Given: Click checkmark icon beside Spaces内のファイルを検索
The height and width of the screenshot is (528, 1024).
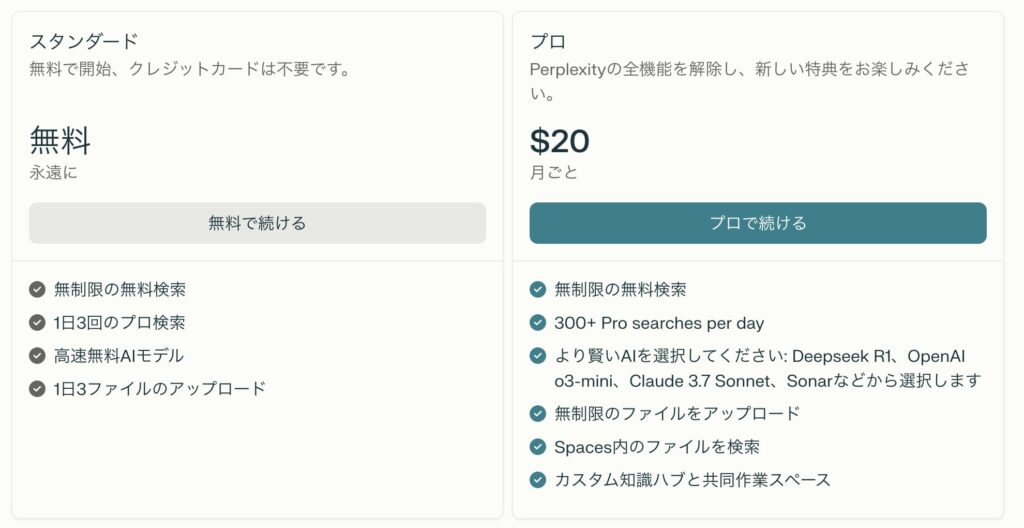Looking at the screenshot, I should click(x=537, y=446).
